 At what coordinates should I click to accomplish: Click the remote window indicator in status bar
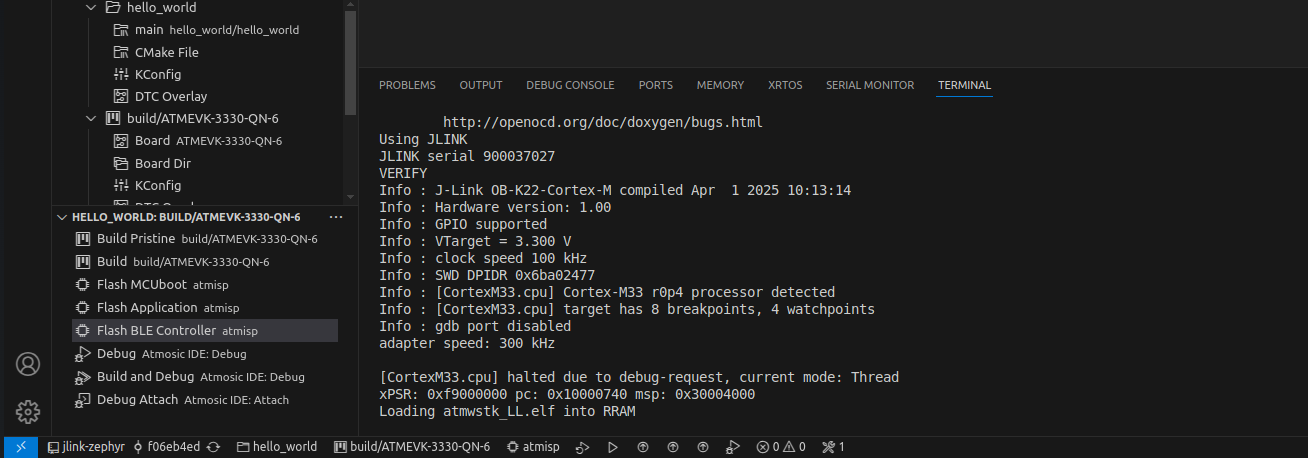(20, 447)
